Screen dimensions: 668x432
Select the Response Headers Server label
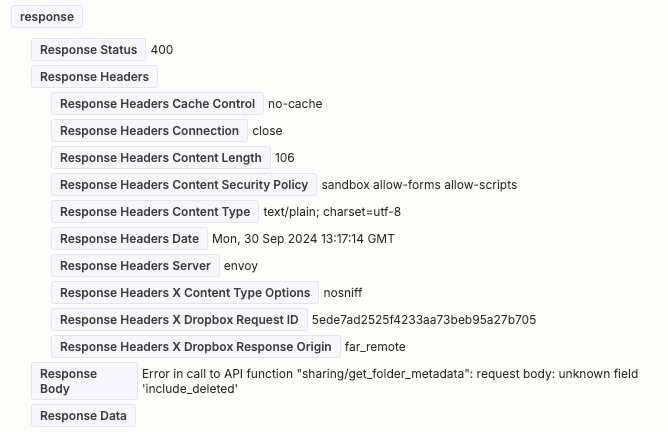(135, 266)
